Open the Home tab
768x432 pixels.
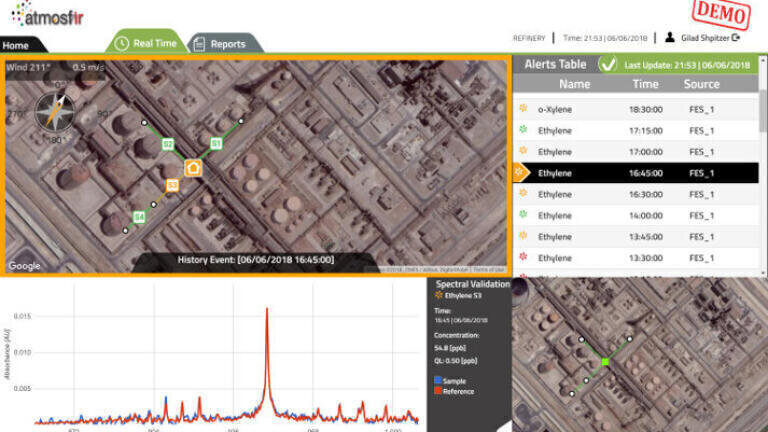pyautogui.click(x=20, y=46)
